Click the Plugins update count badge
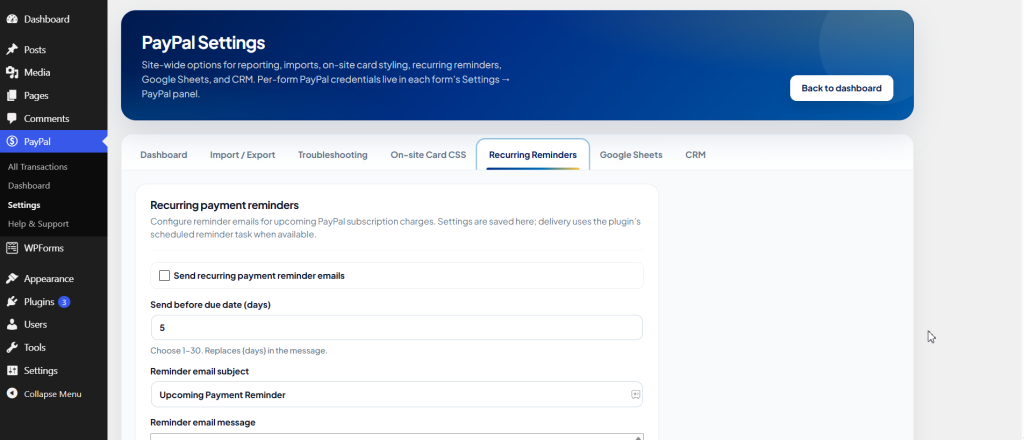This screenshot has width=1024, height=440. (64, 302)
